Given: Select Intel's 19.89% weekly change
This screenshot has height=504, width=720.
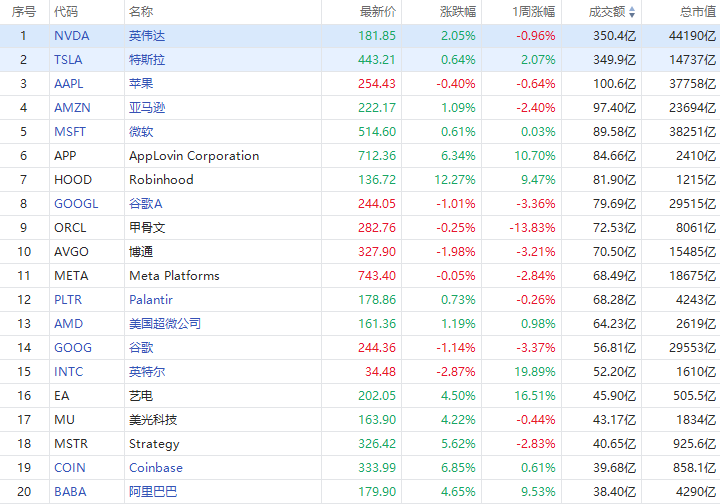Looking at the screenshot, I should click(x=535, y=372).
